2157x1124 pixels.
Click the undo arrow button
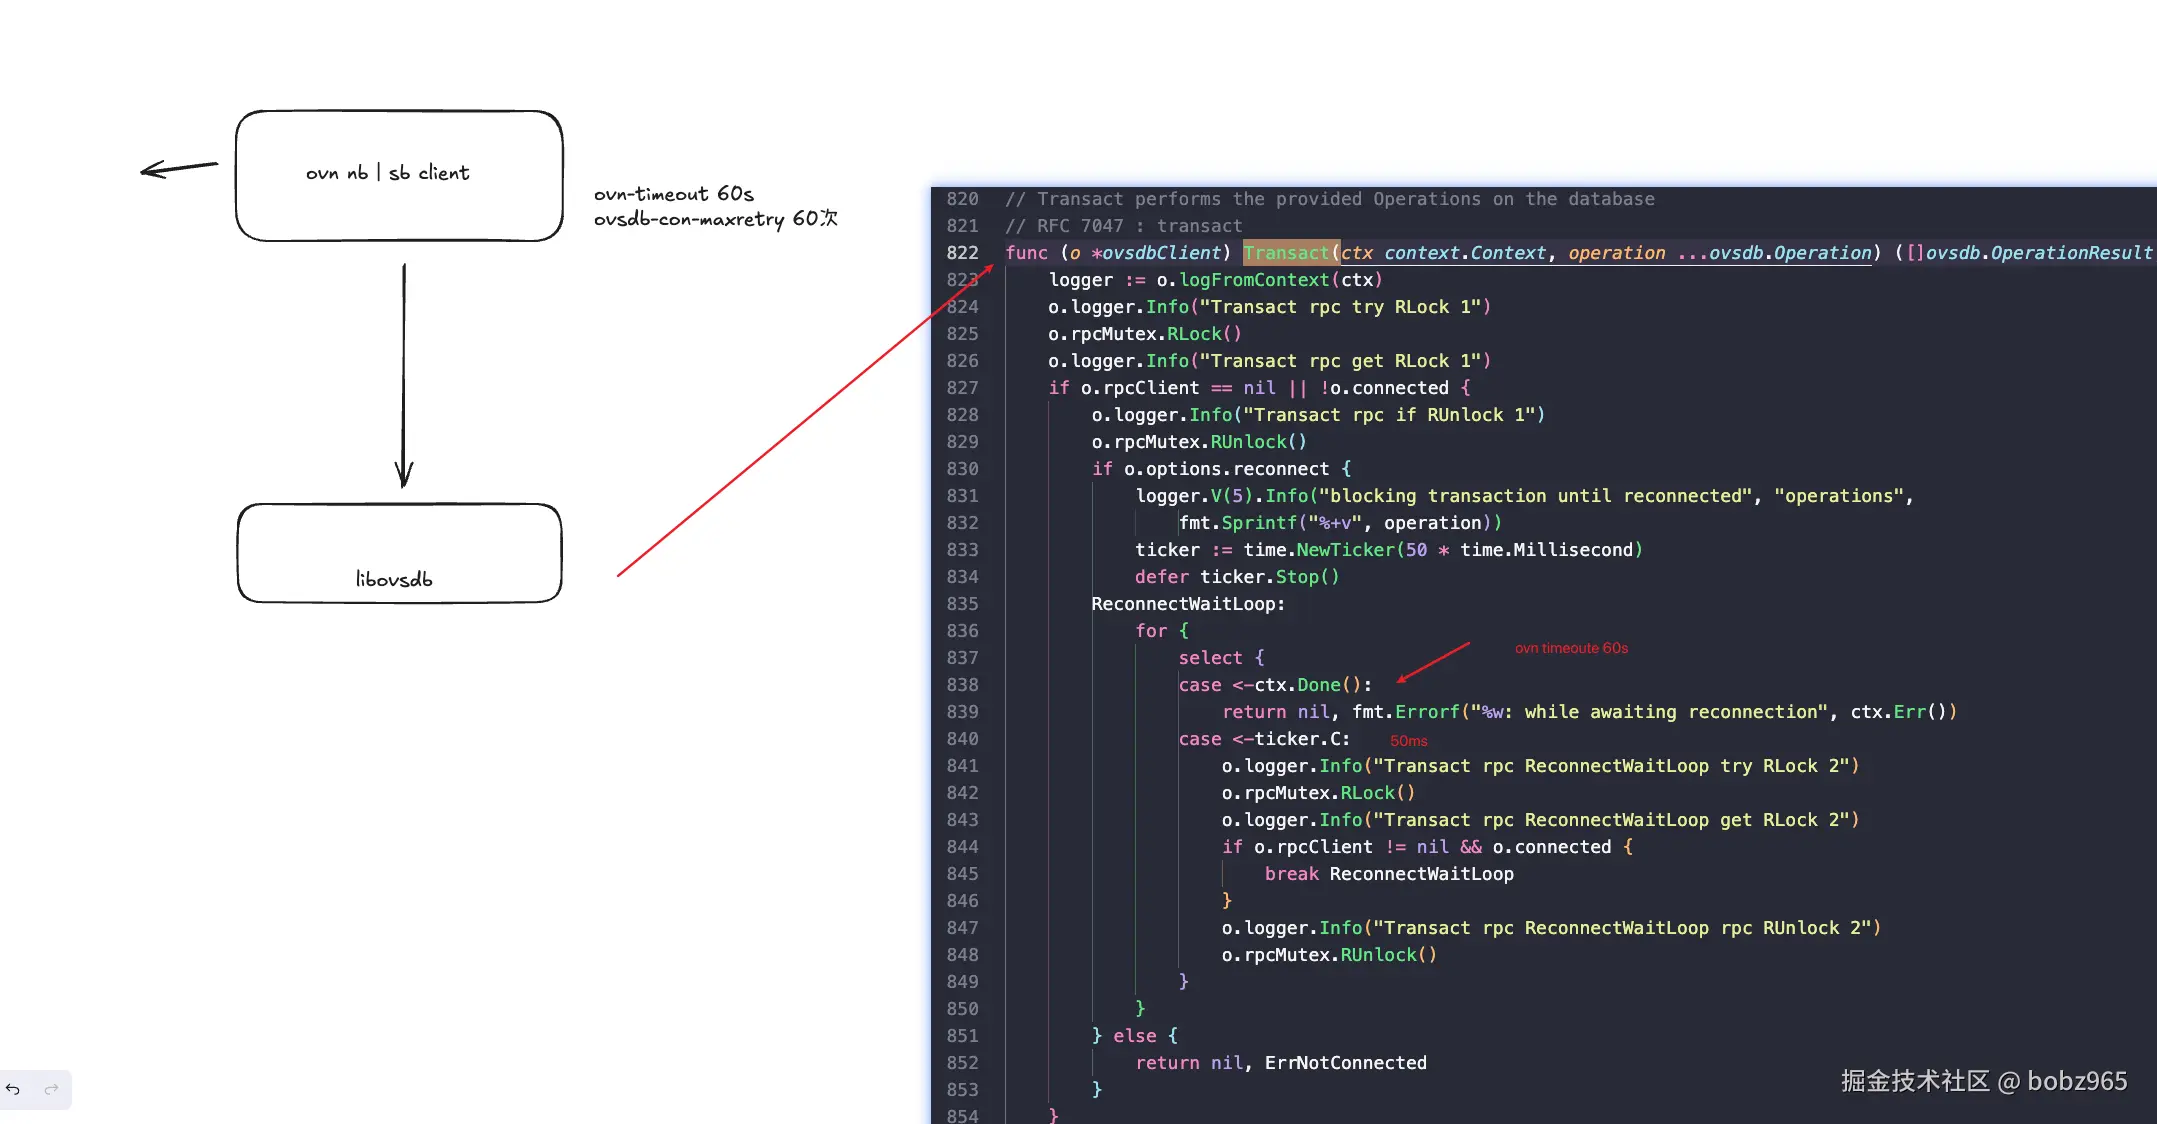click(x=13, y=1089)
